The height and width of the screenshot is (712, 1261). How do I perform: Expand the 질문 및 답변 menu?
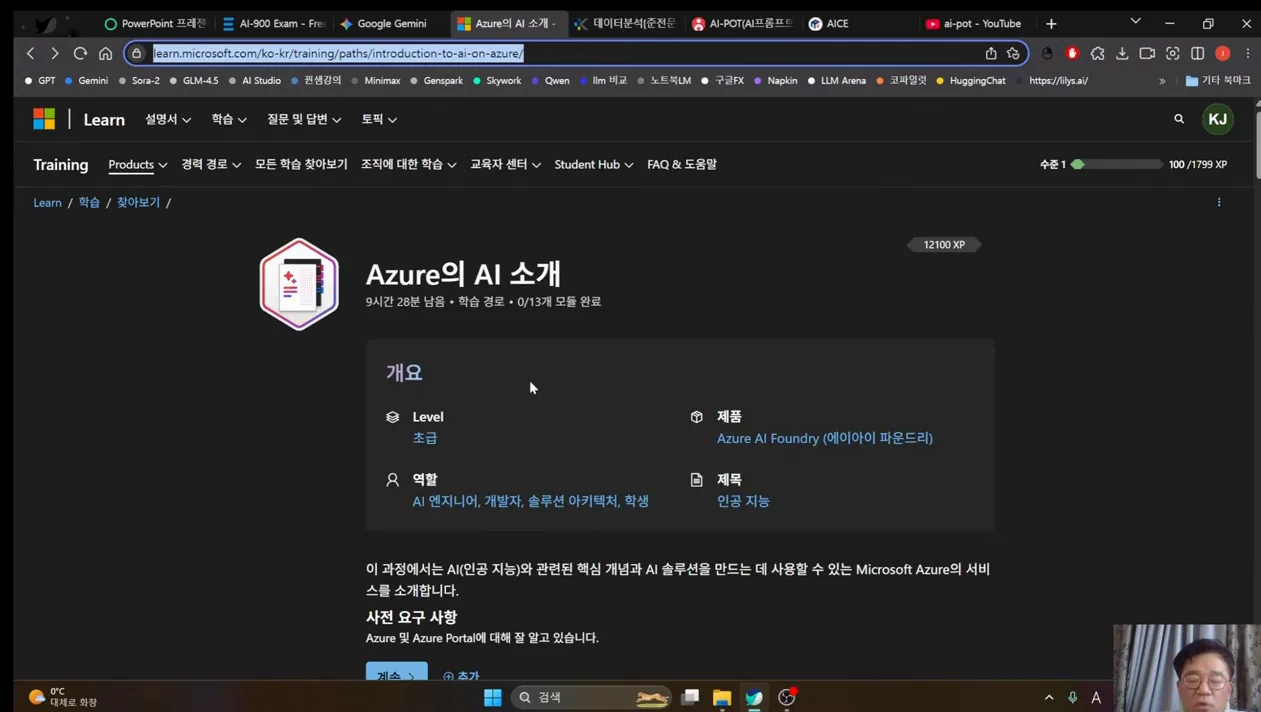point(304,119)
